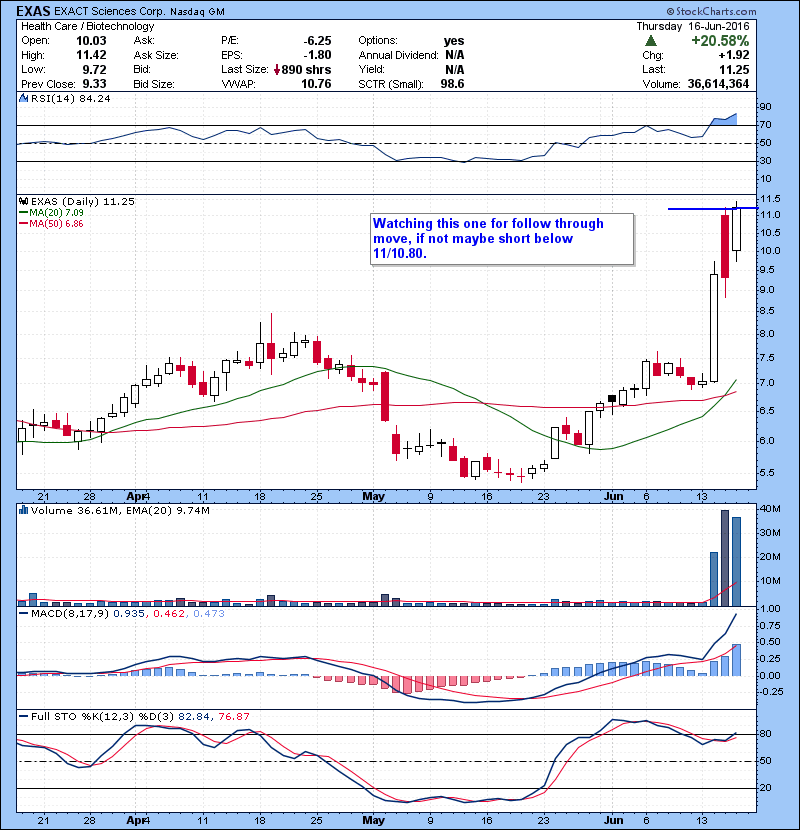Click the tallest dark volume bar

click(725, 558)
